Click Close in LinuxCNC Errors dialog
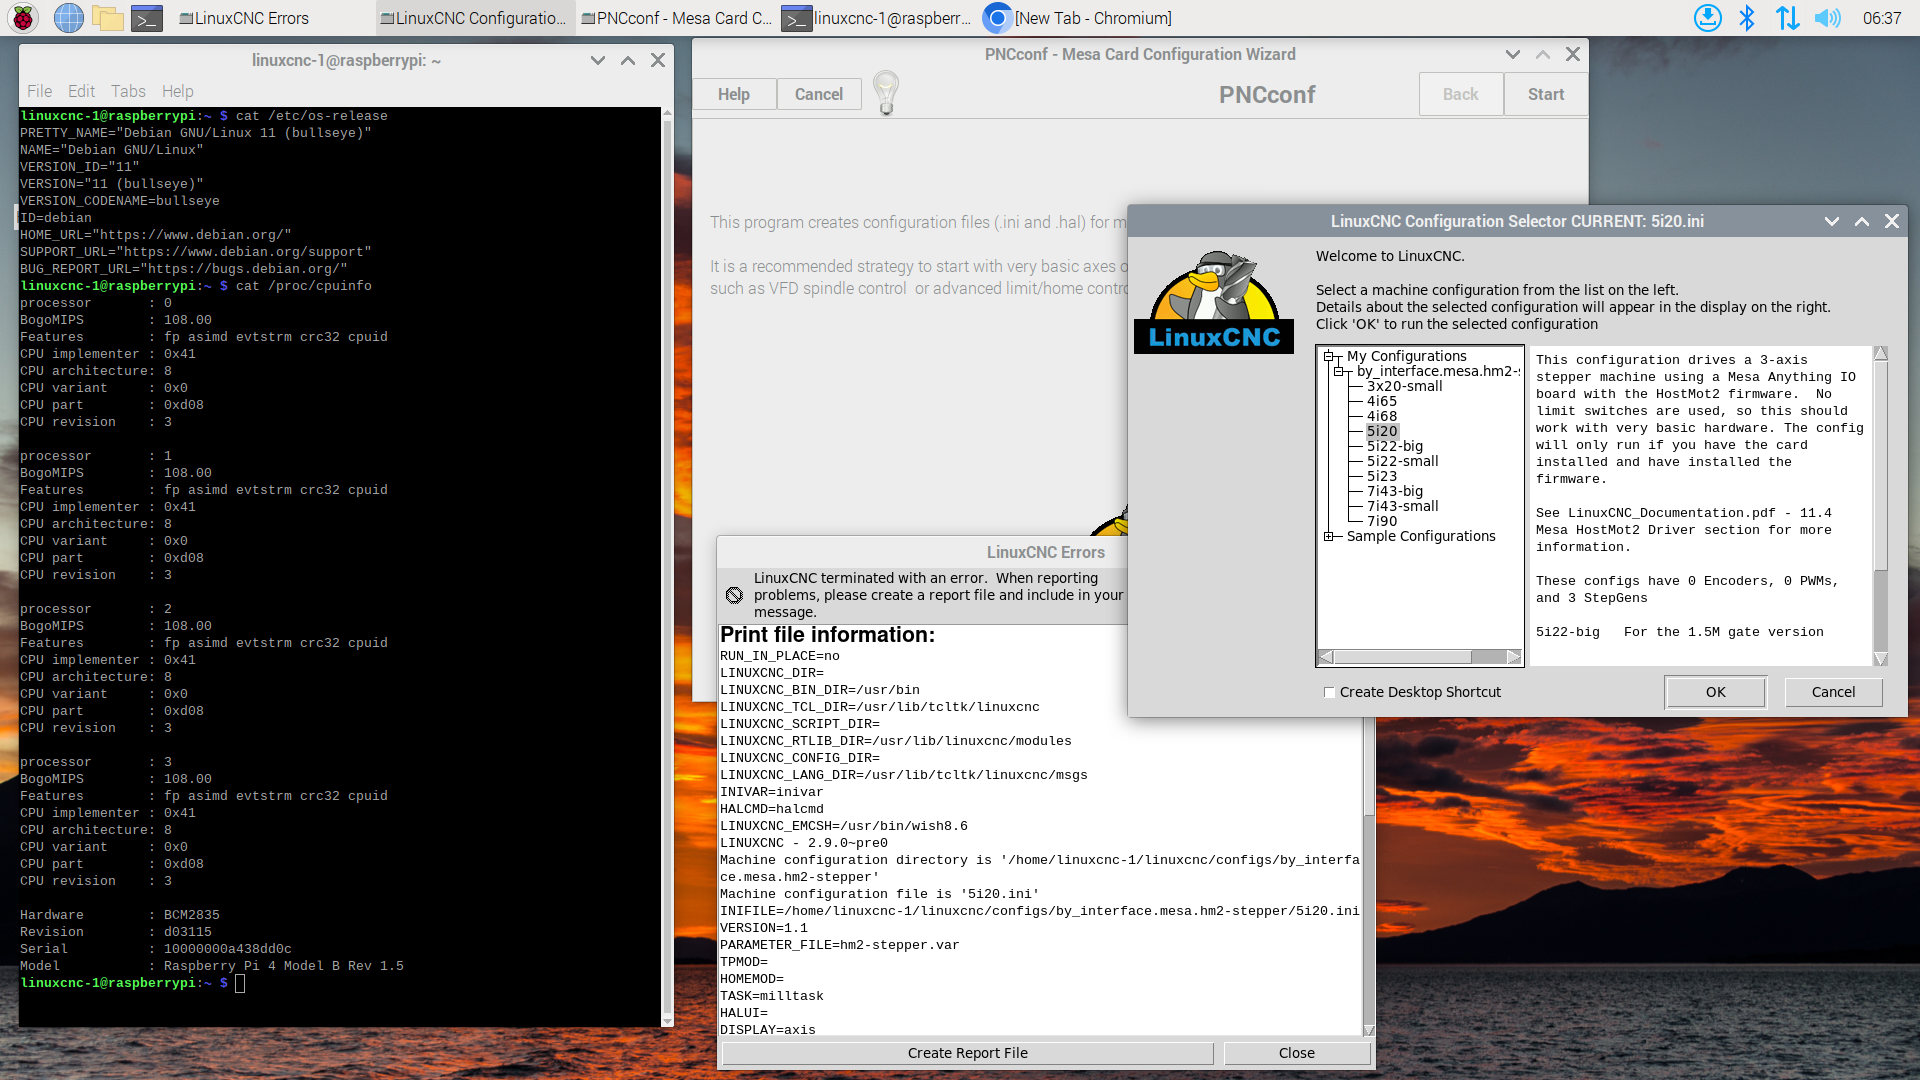Viewport: 1920px width, 1080px height. tap(1297, 1053)
